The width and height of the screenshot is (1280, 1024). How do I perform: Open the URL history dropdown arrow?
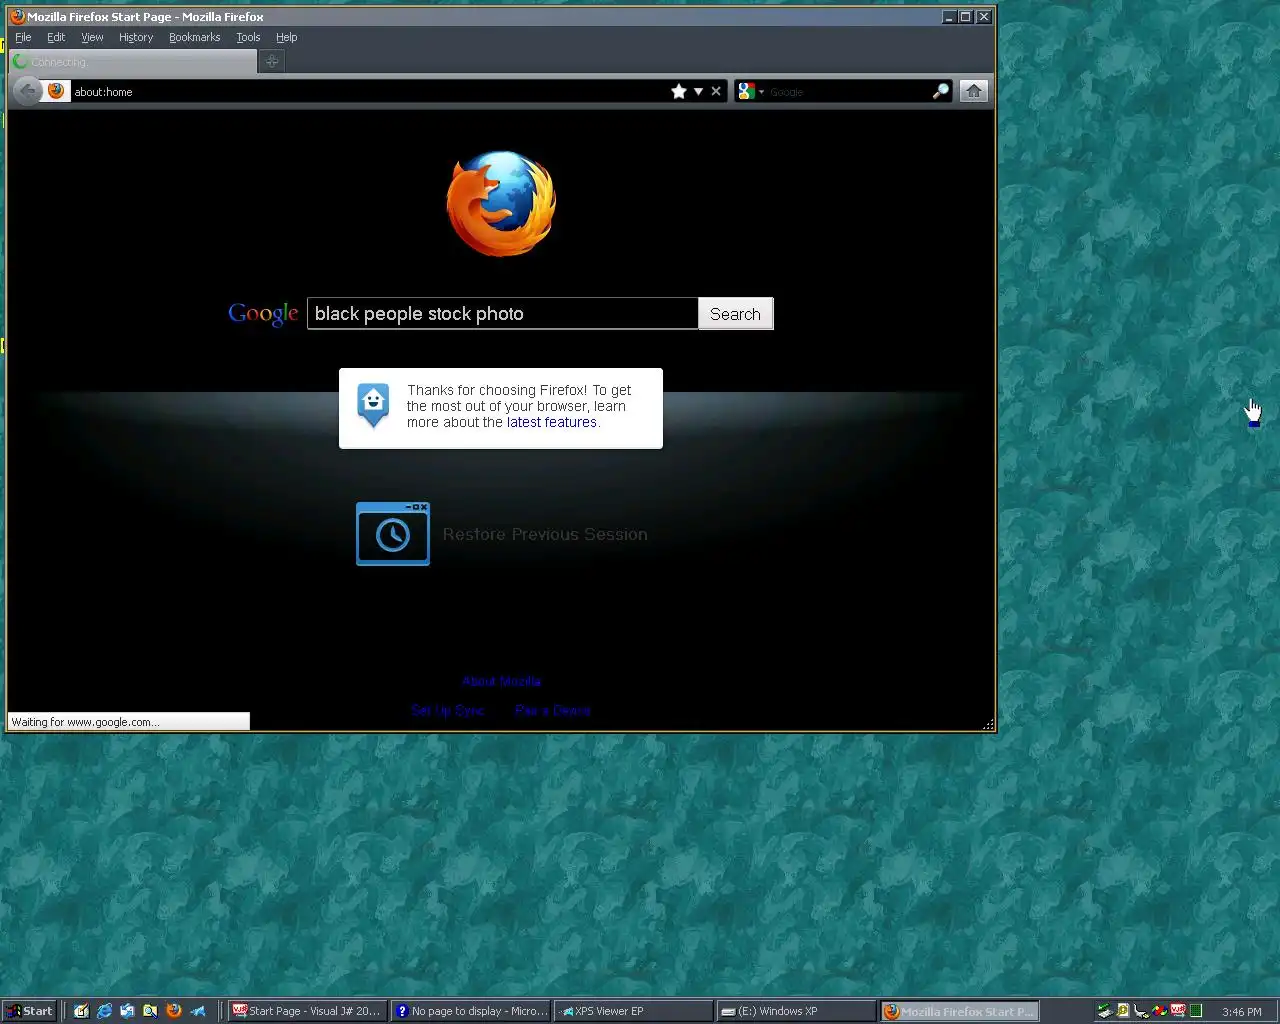tap(699, 91)
